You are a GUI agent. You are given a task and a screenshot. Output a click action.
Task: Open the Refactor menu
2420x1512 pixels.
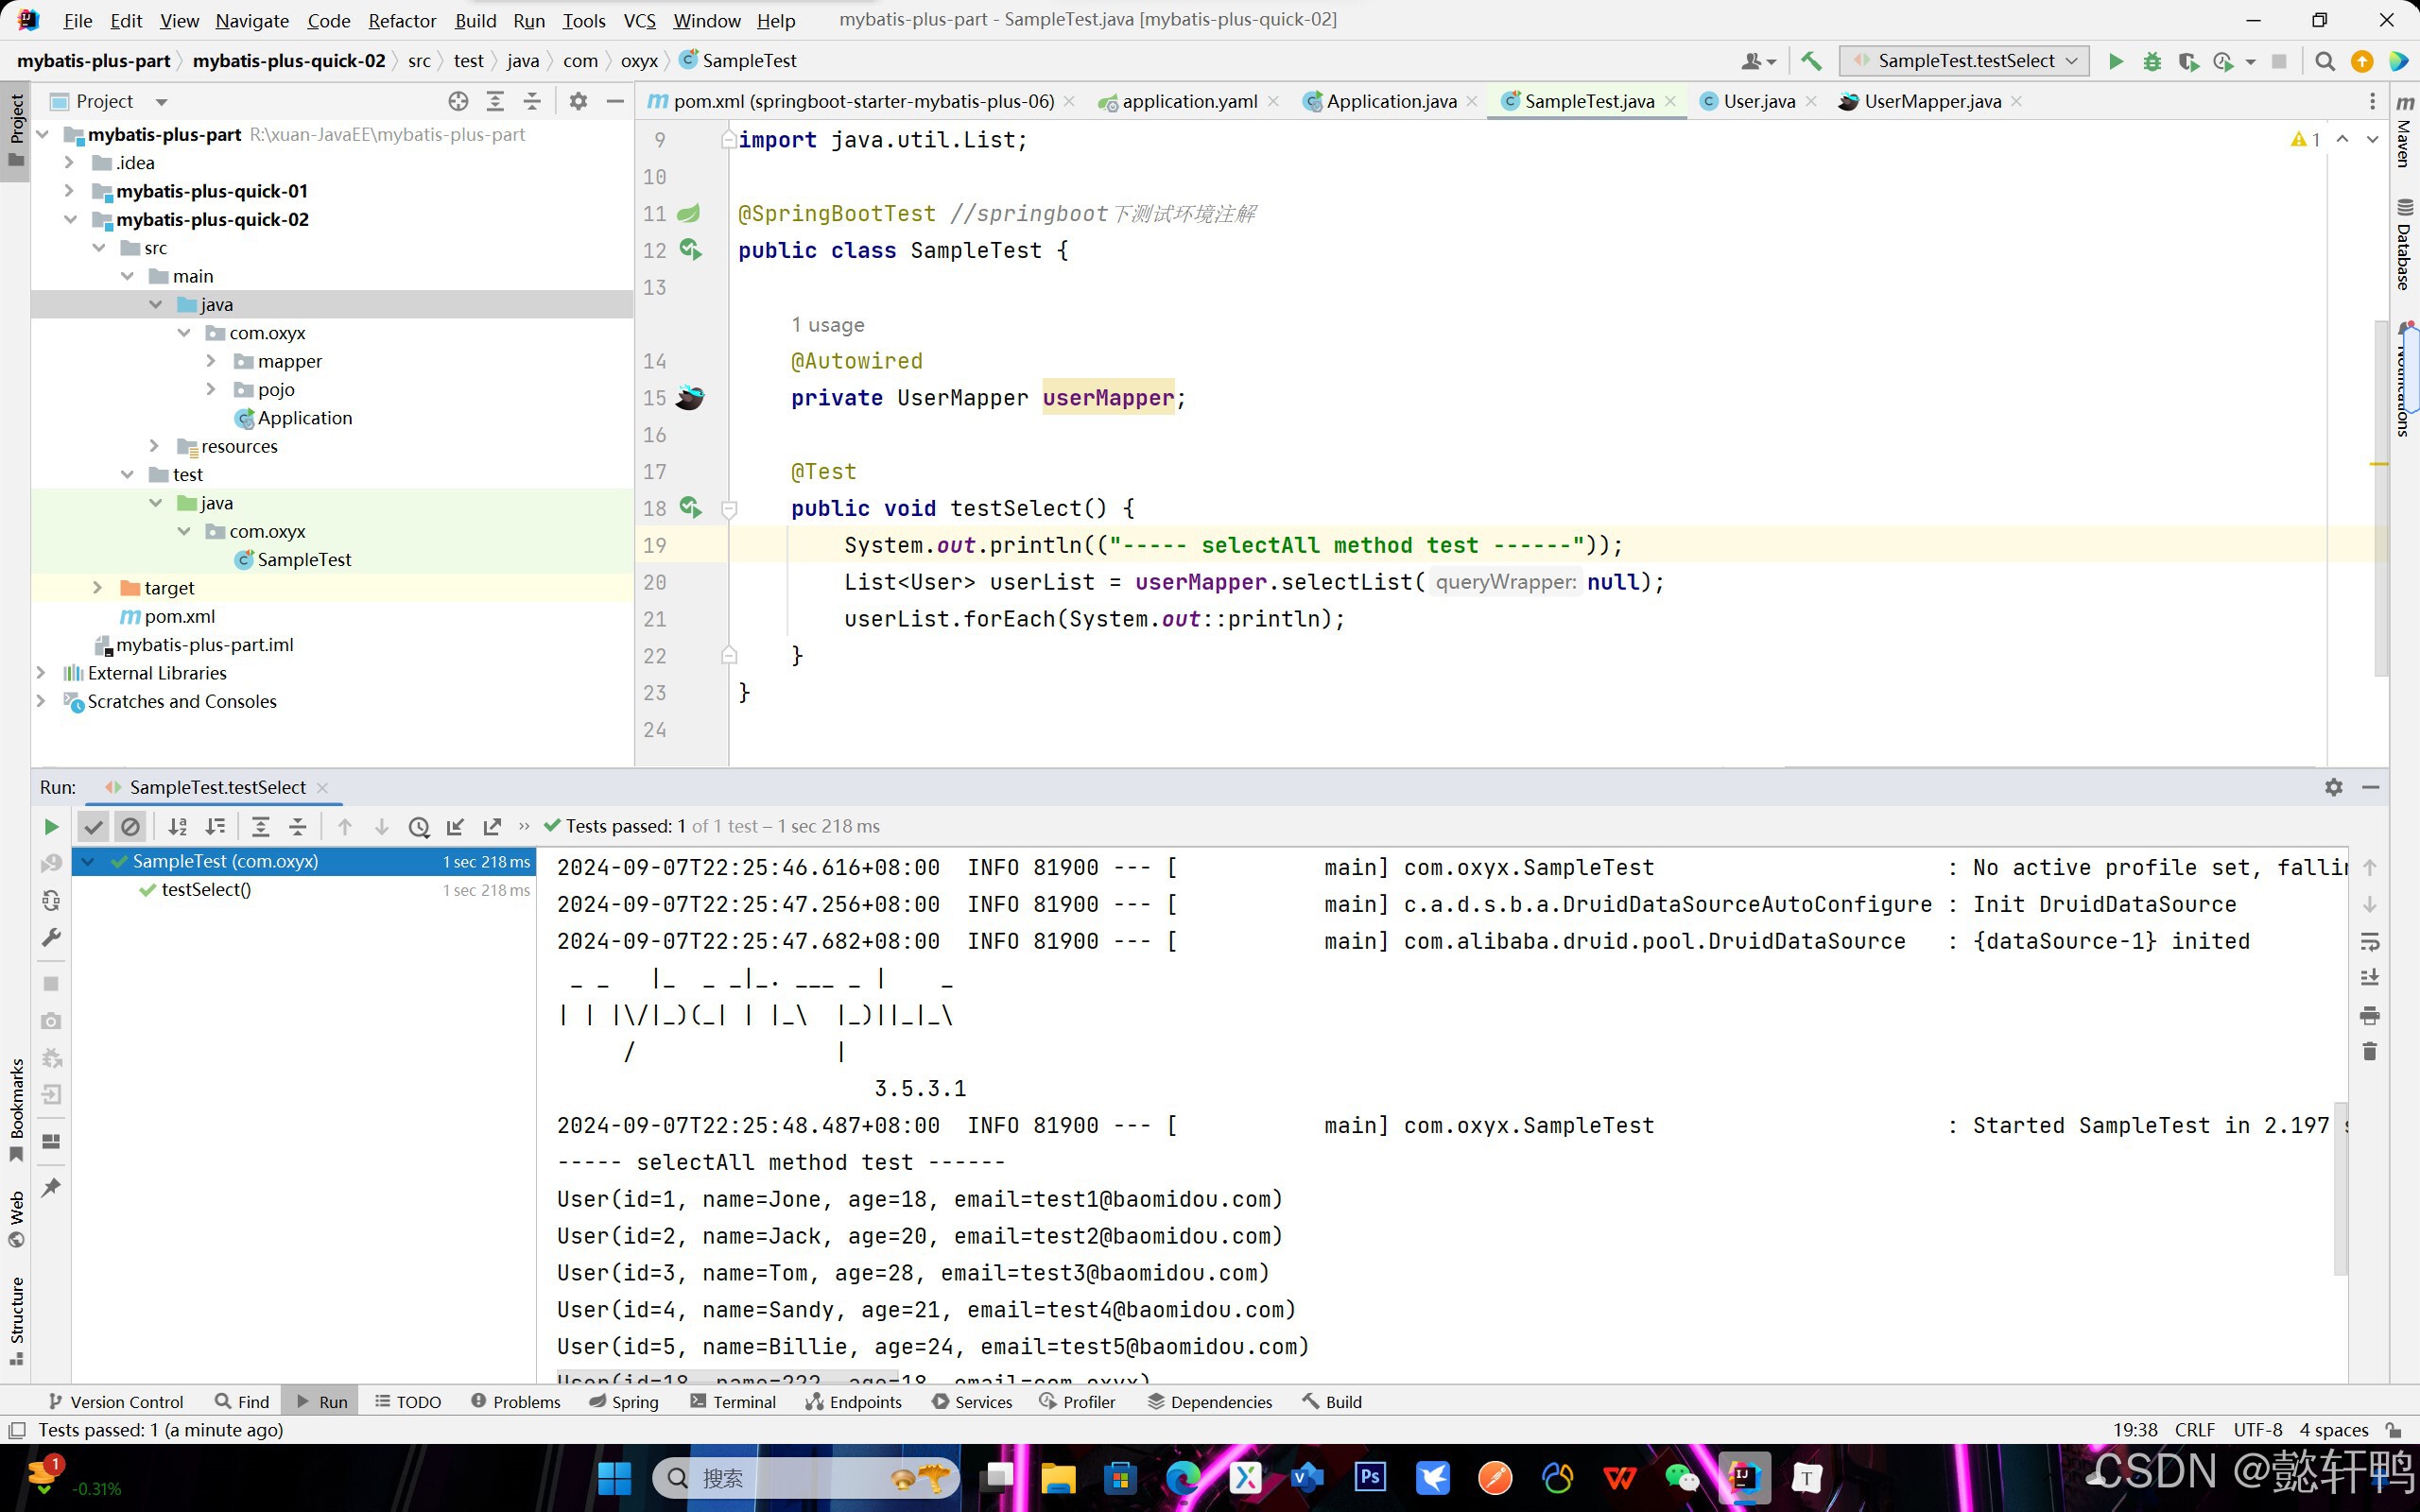click(402, 20)
